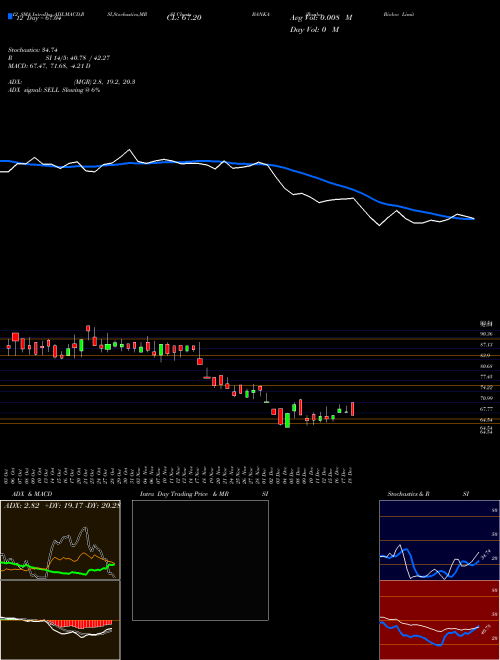Open the empty intraday trading price panel

click(x=200, y=560)
